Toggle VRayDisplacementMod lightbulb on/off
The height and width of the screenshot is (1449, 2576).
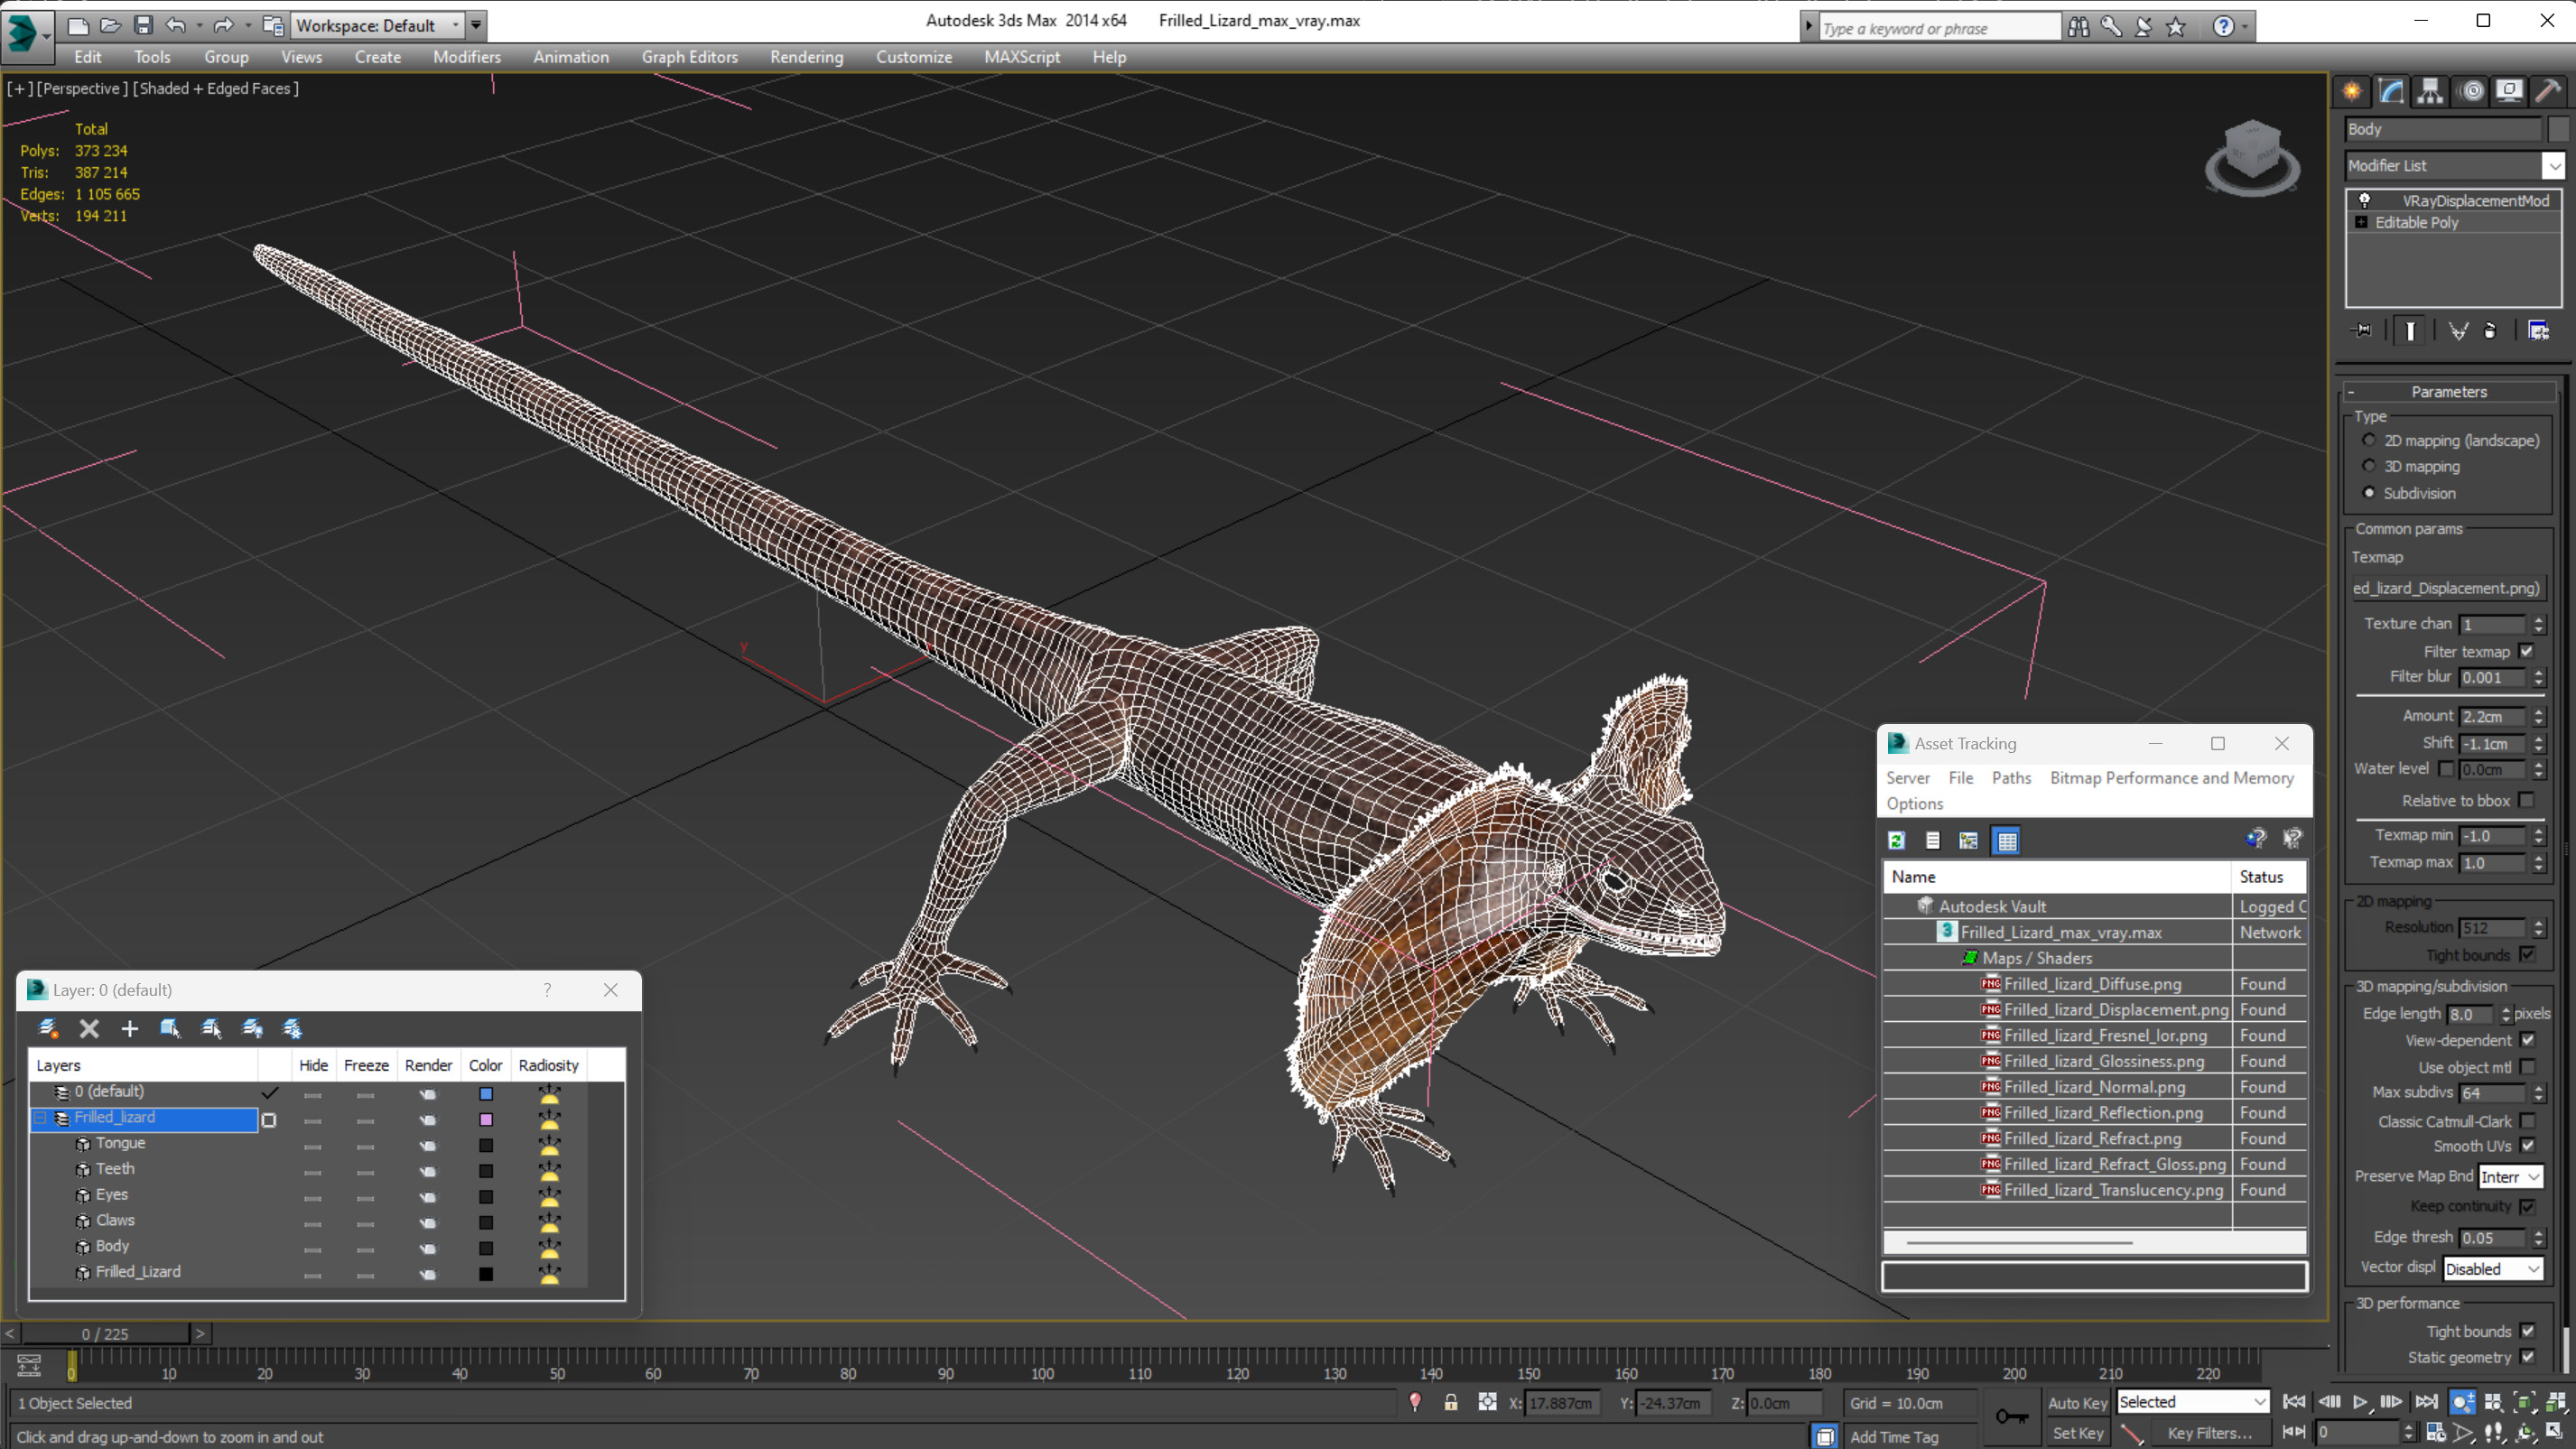pos(2364,200)
